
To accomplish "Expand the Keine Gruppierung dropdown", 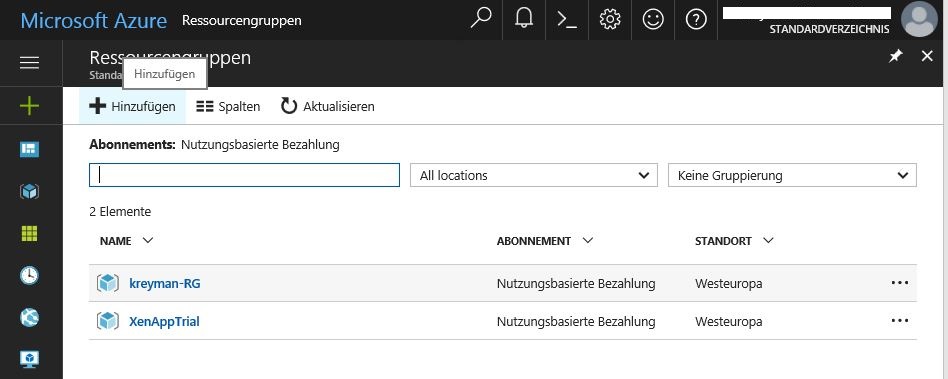I will click(792, 175).
